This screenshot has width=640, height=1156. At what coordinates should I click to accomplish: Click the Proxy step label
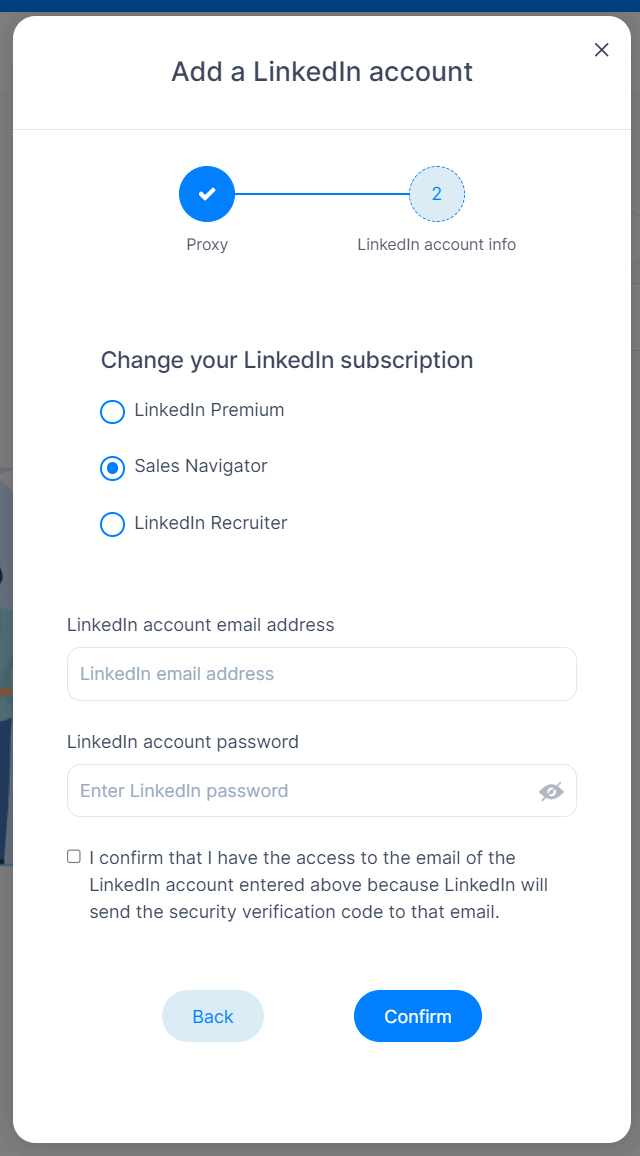207,245
